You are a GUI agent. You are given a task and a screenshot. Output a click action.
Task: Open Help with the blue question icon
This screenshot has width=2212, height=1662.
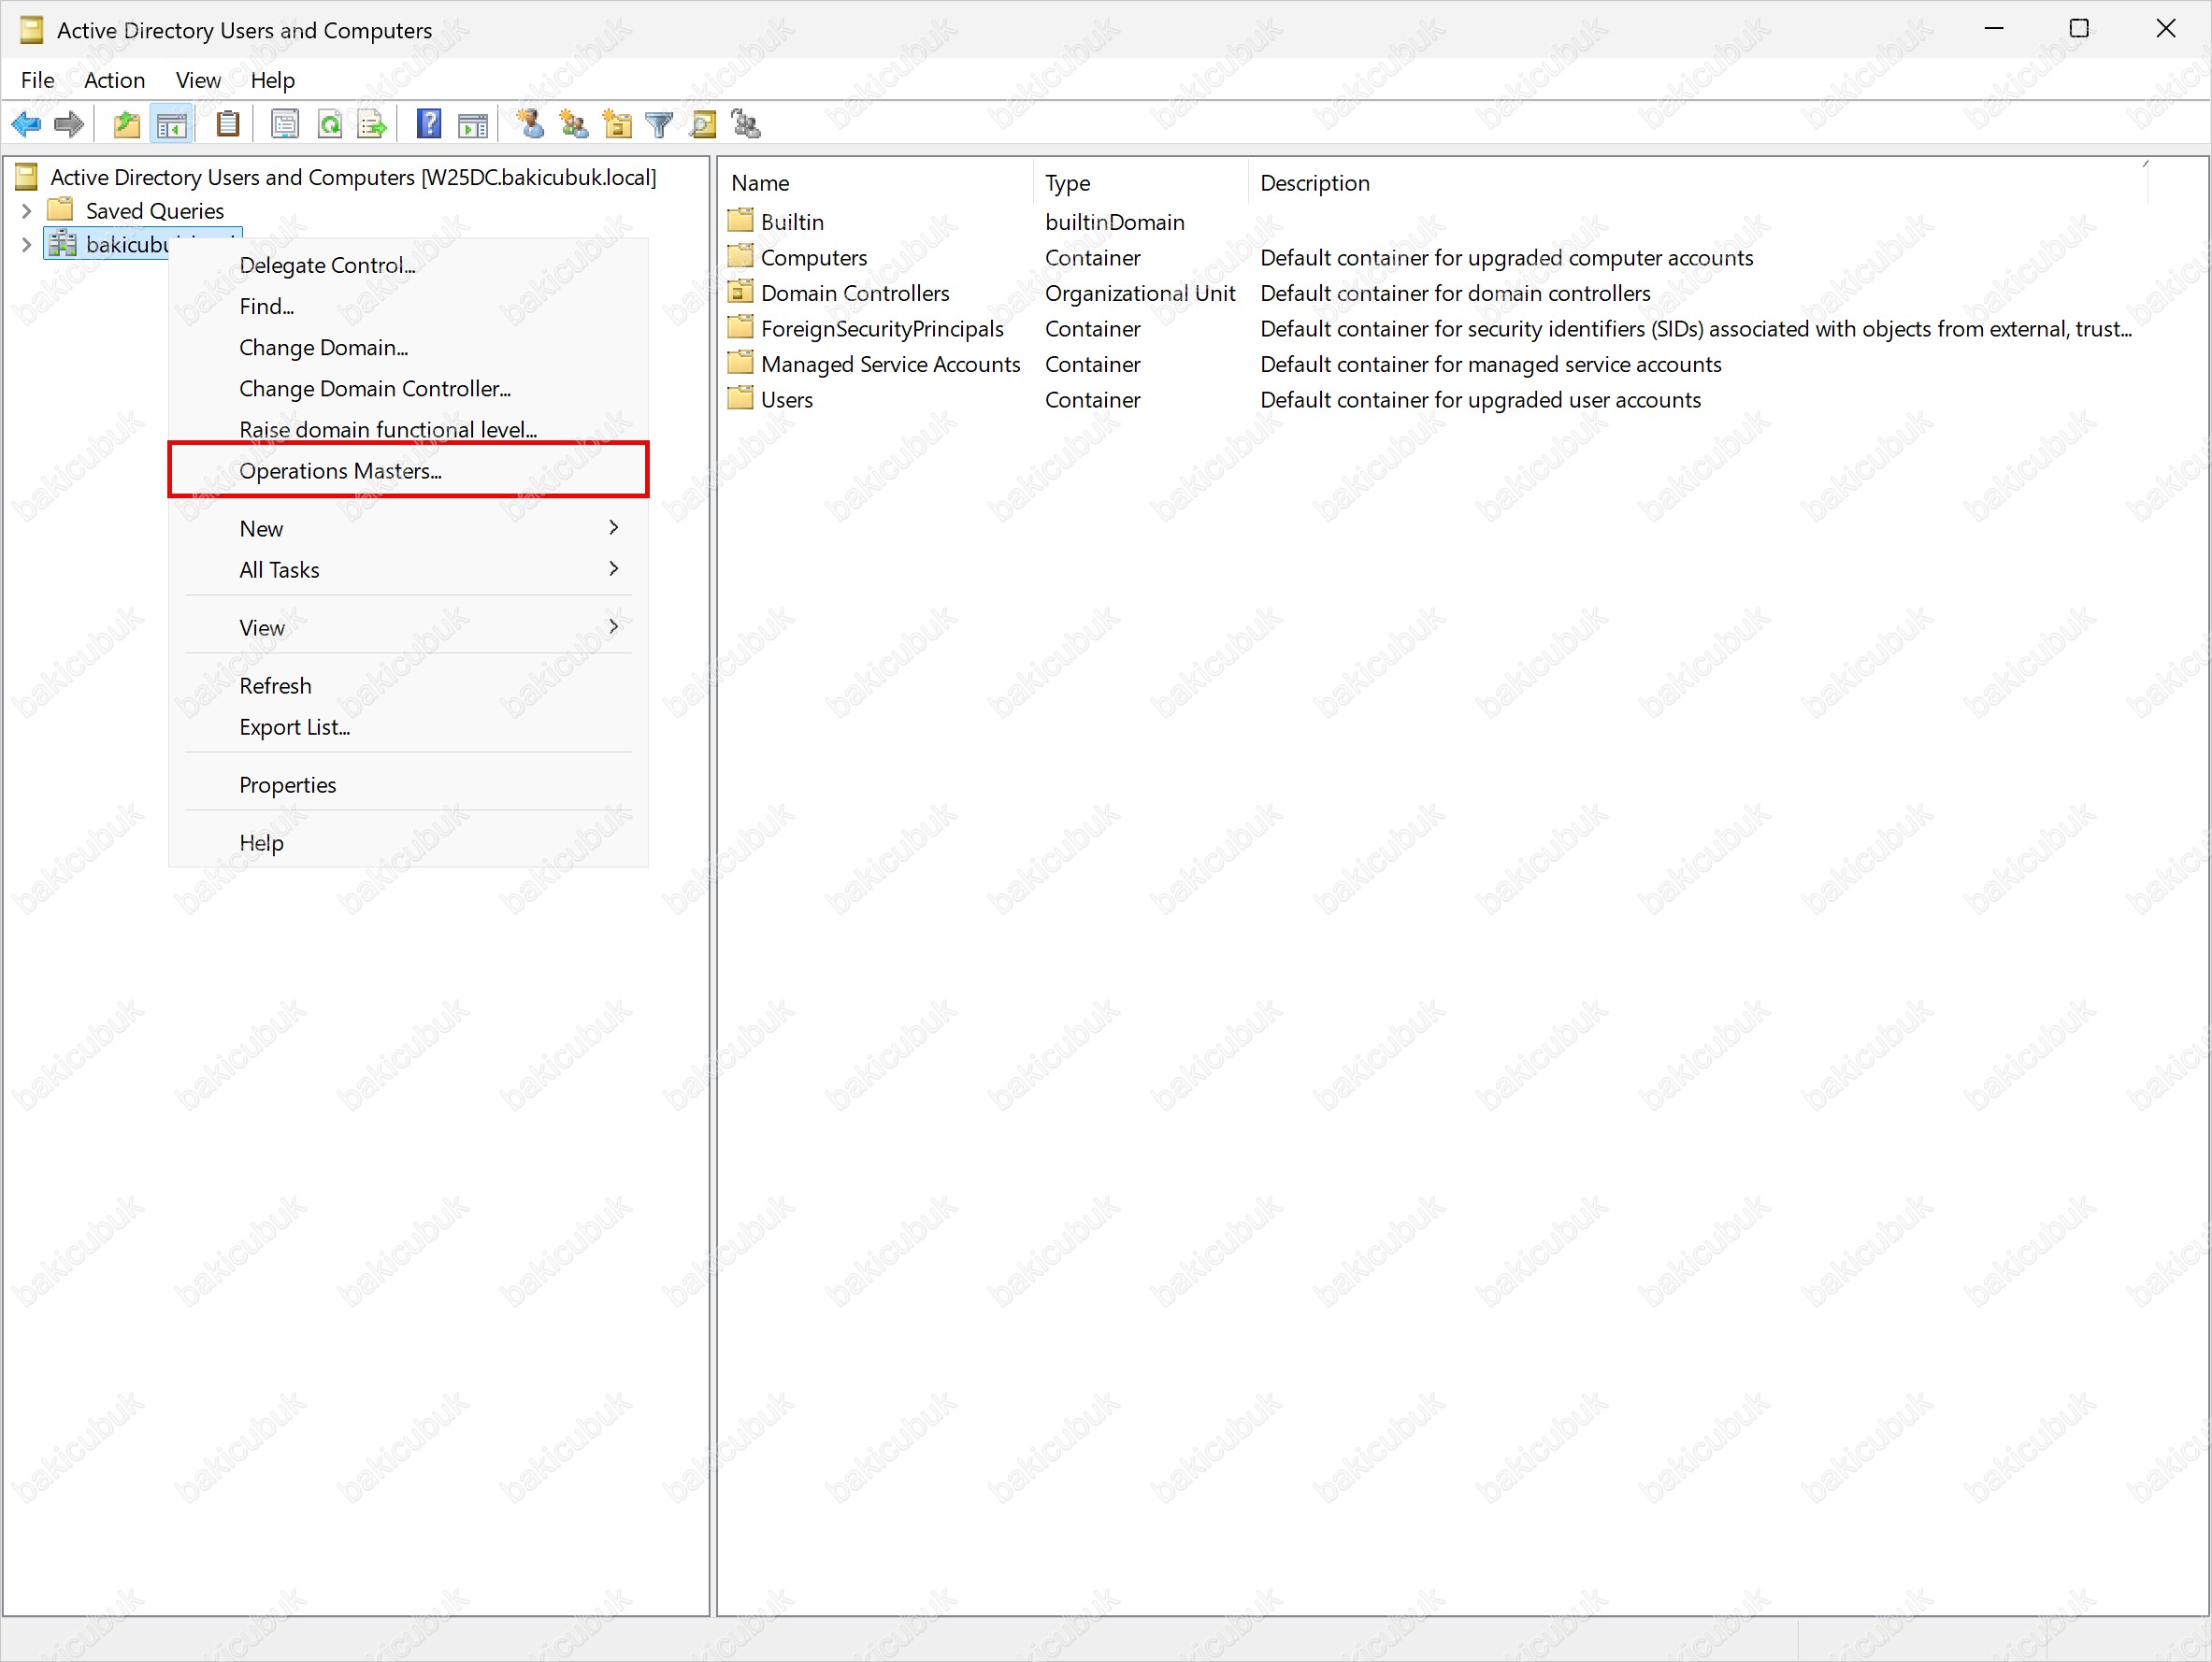[429, 125]
